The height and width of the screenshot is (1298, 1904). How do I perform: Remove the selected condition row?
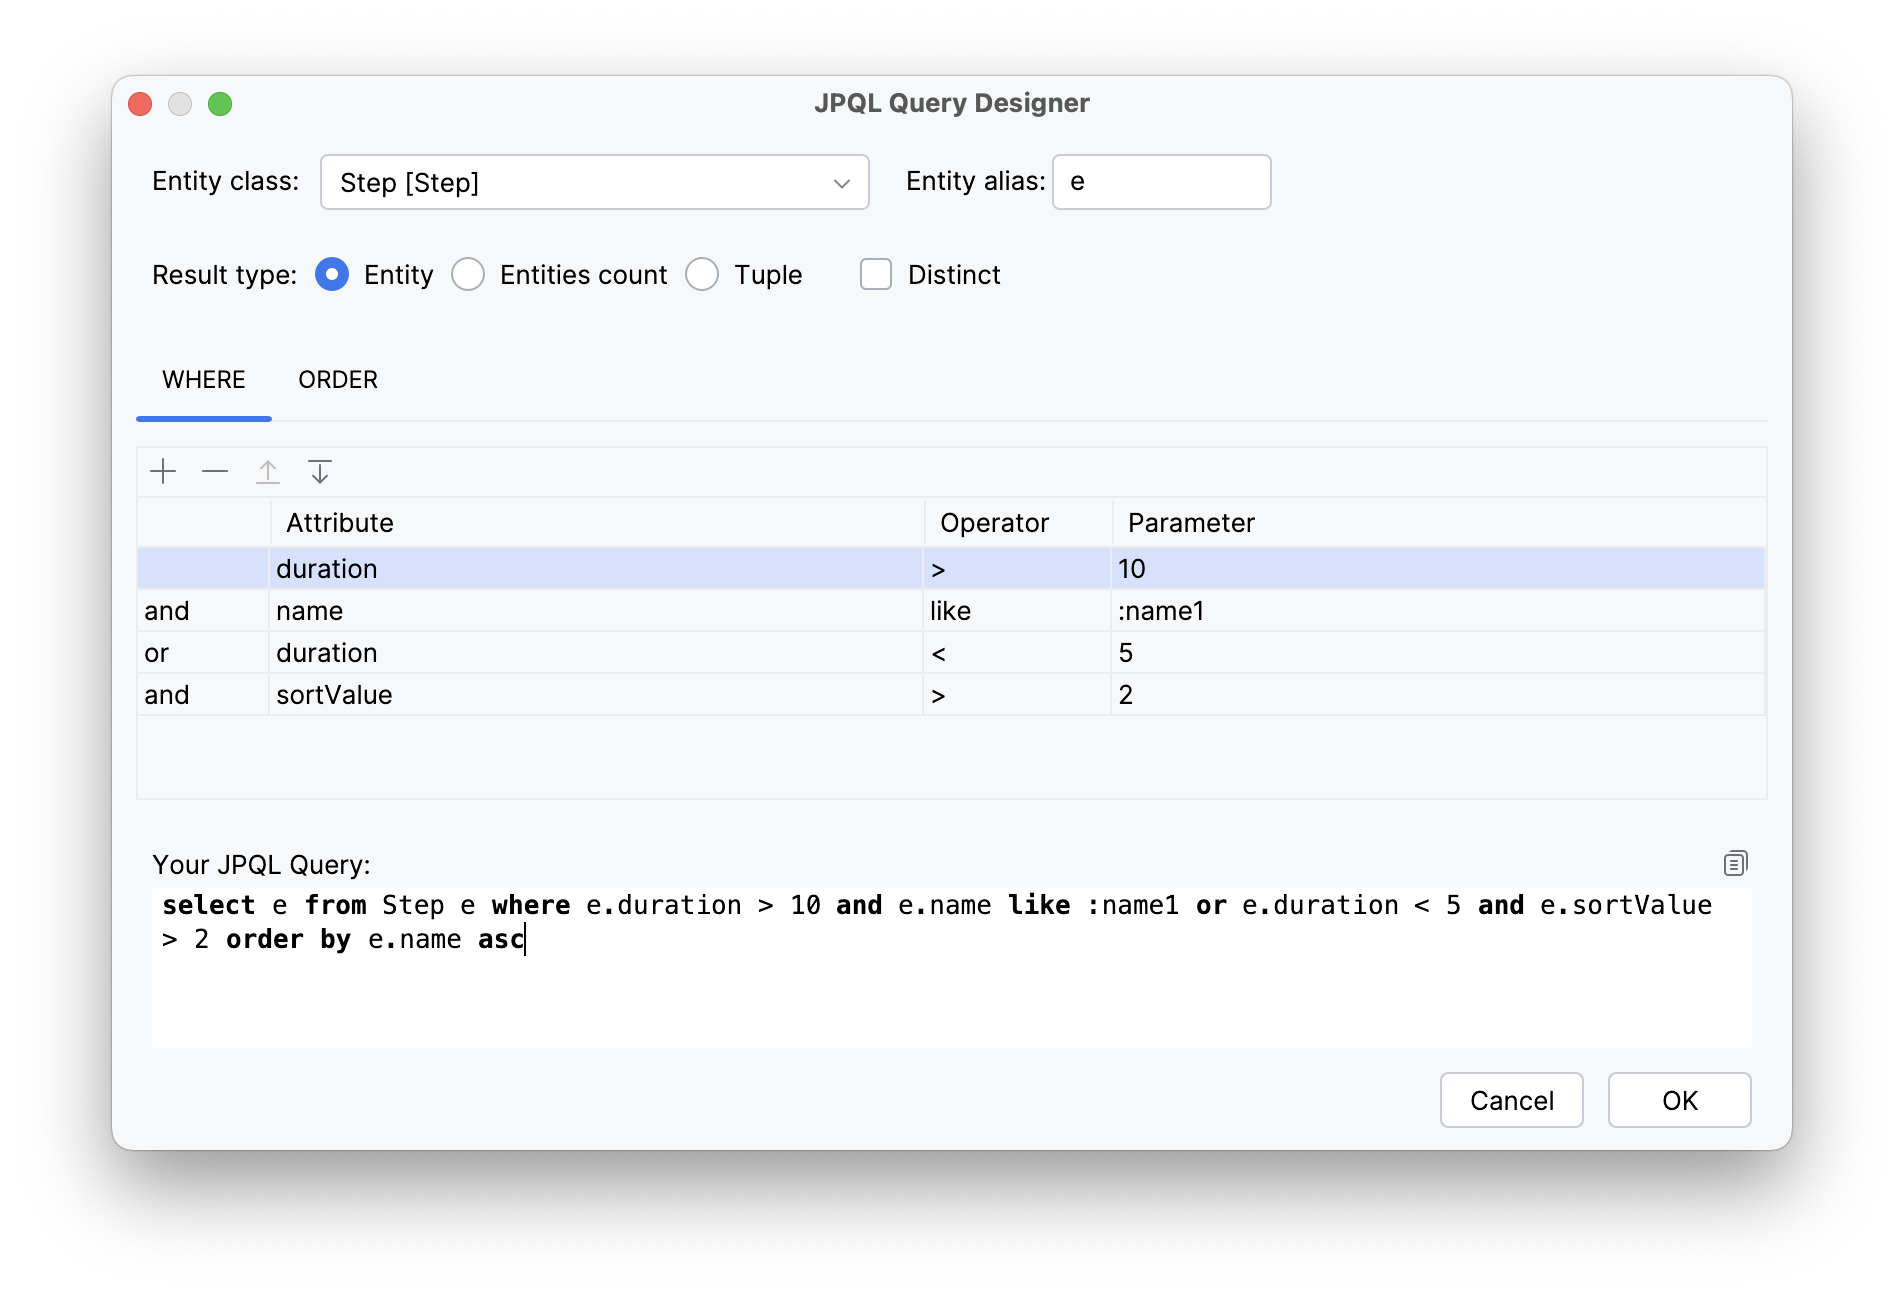click(215, 471)
